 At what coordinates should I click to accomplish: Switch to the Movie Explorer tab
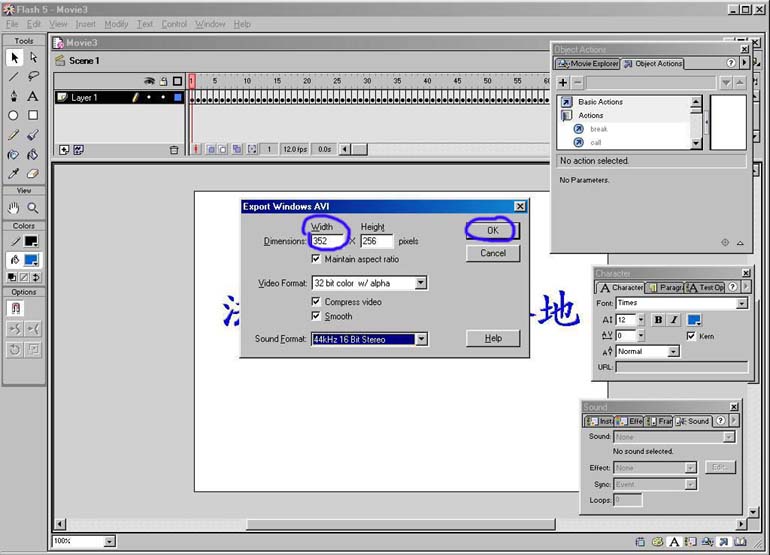[x=588, y=64]
